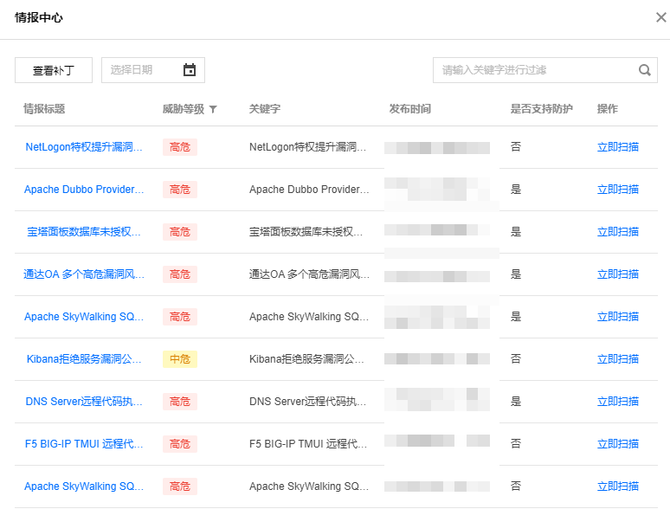The width and height of the screenshot is (670, 509).
Task: Open the DNS Server远程代码执行 intelligence title
Action: click(84, 401)
